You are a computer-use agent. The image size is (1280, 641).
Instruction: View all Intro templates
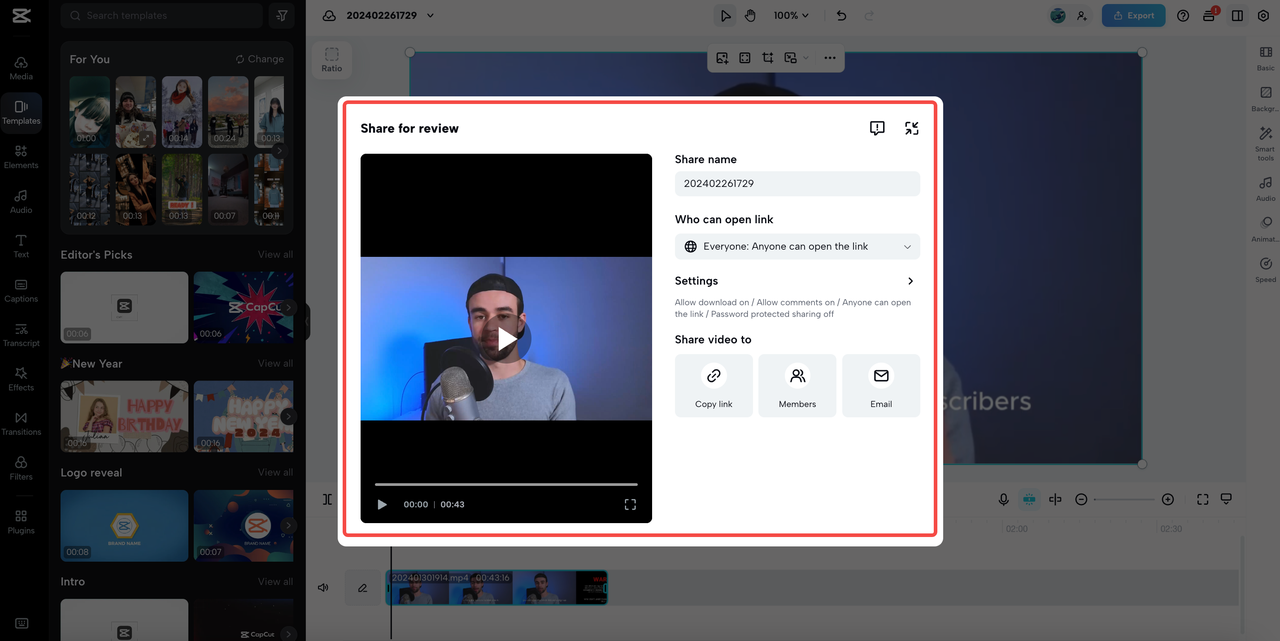275,582
